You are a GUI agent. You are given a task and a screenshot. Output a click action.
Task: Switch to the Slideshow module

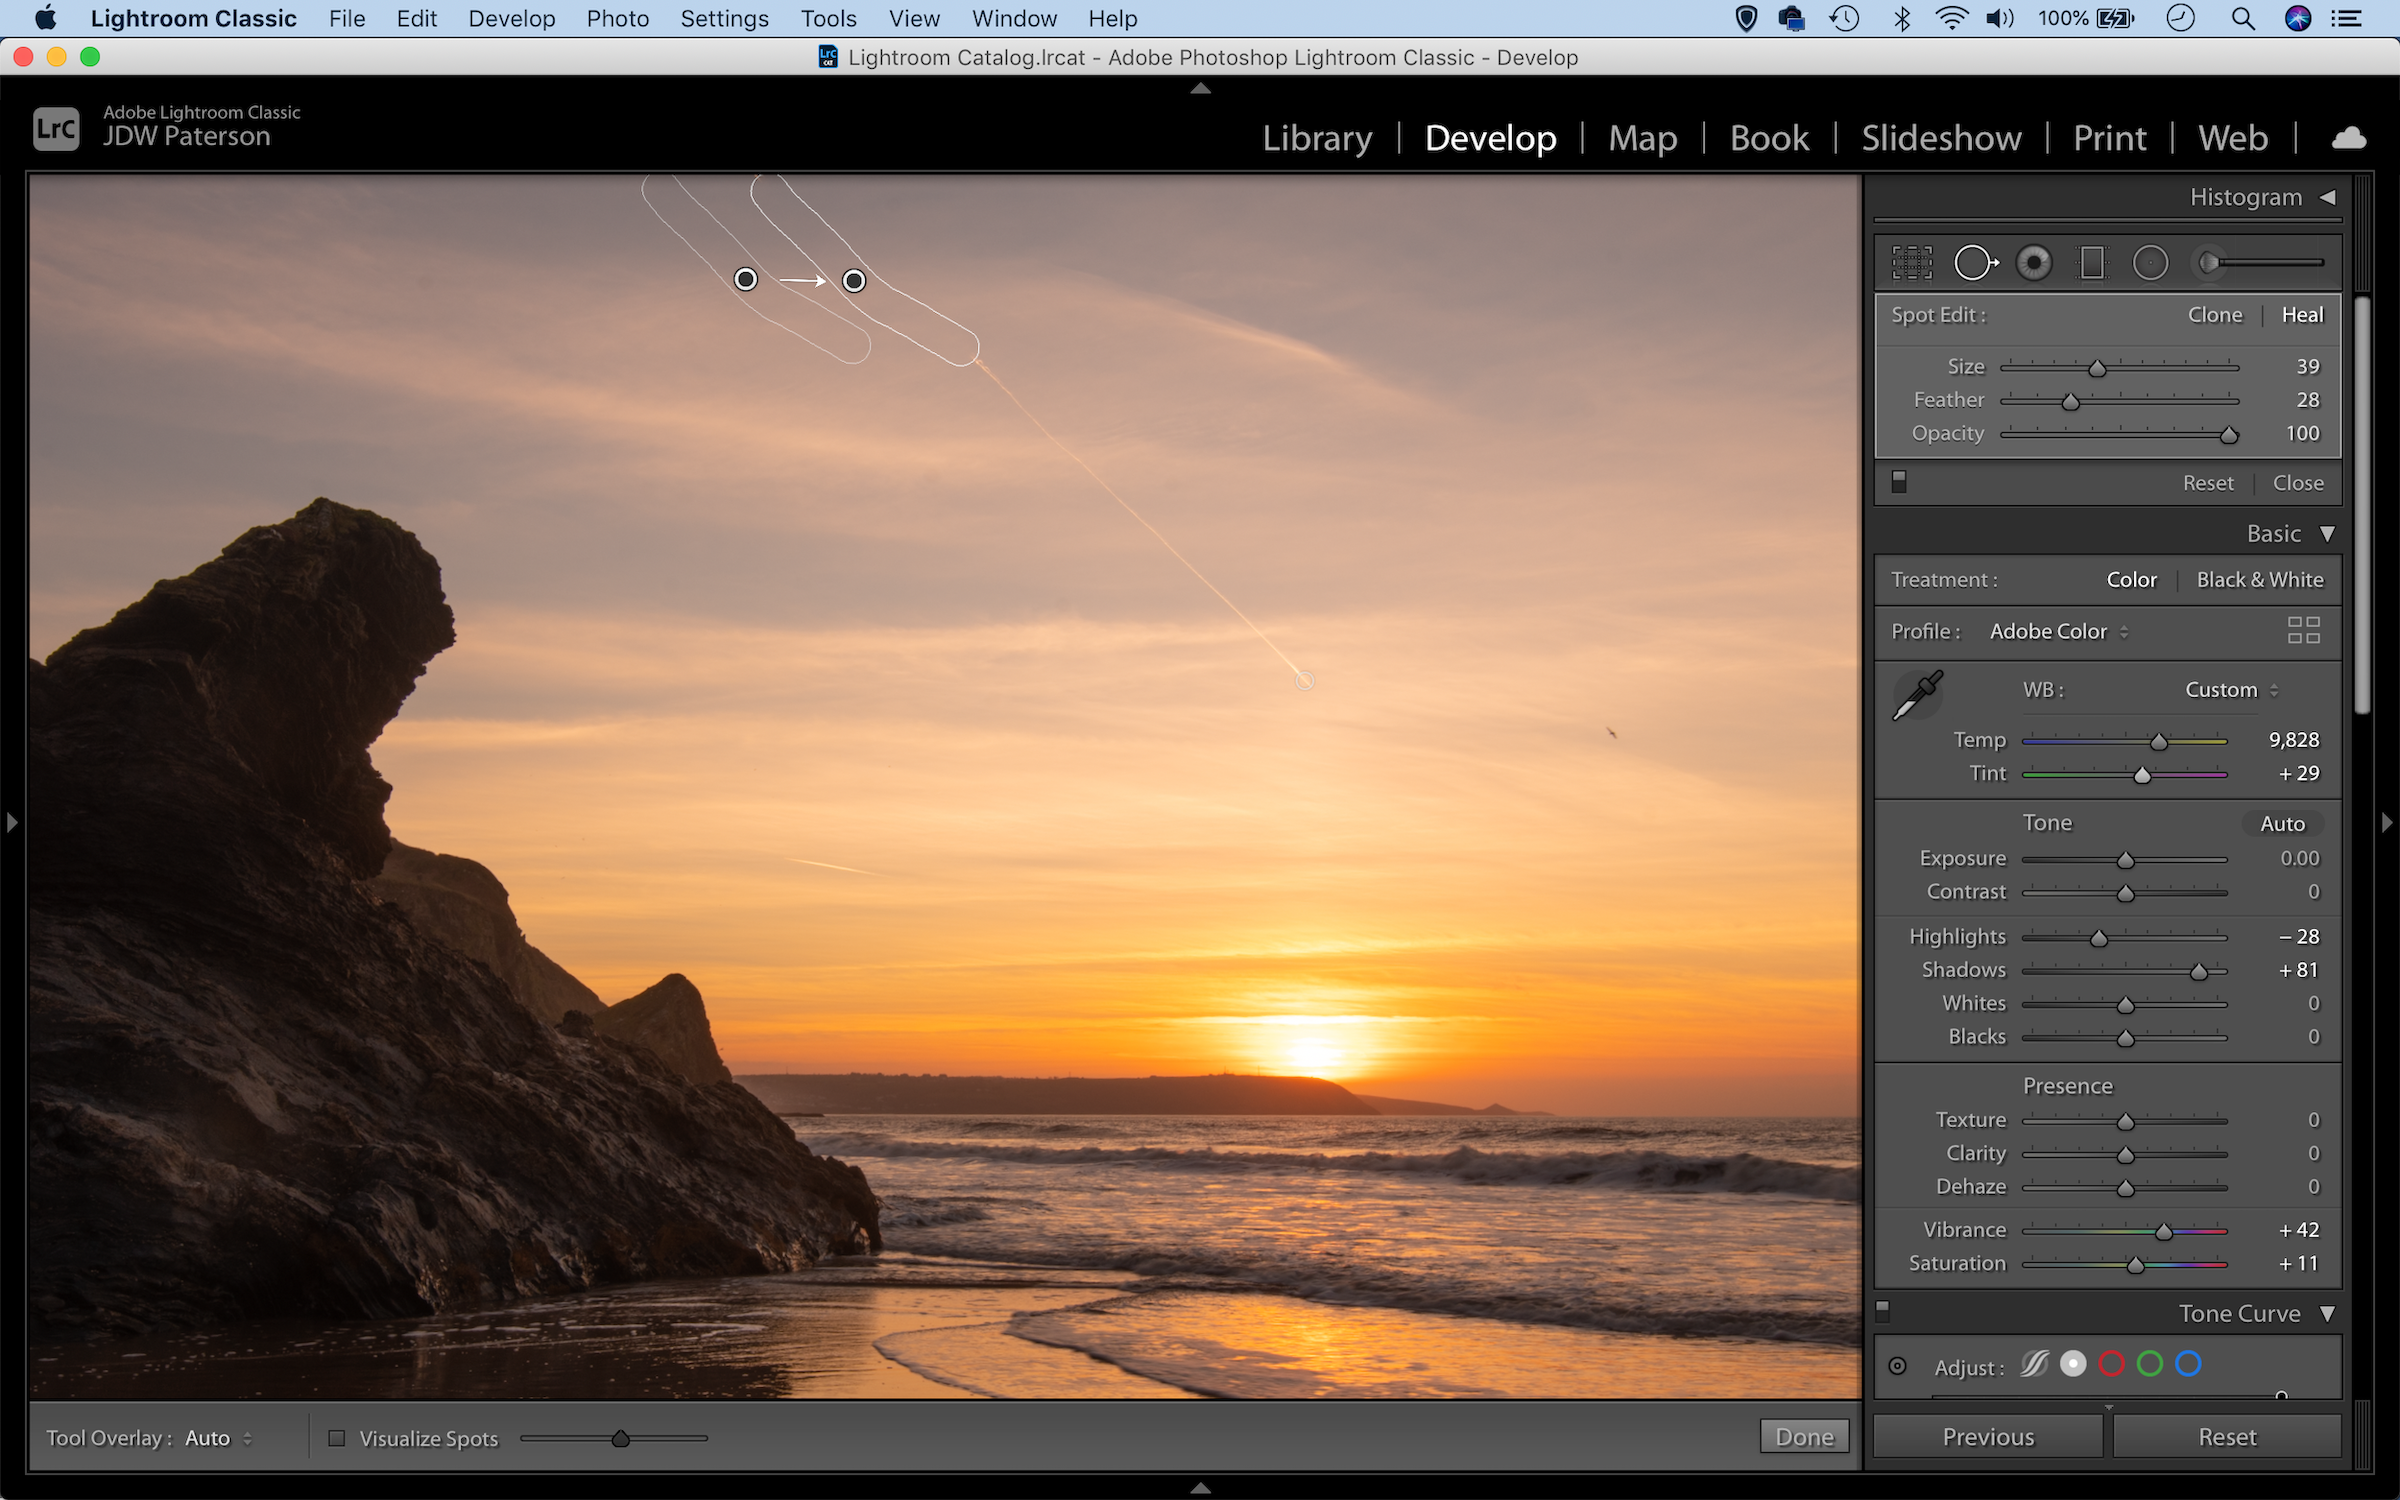coord(1941,138)
